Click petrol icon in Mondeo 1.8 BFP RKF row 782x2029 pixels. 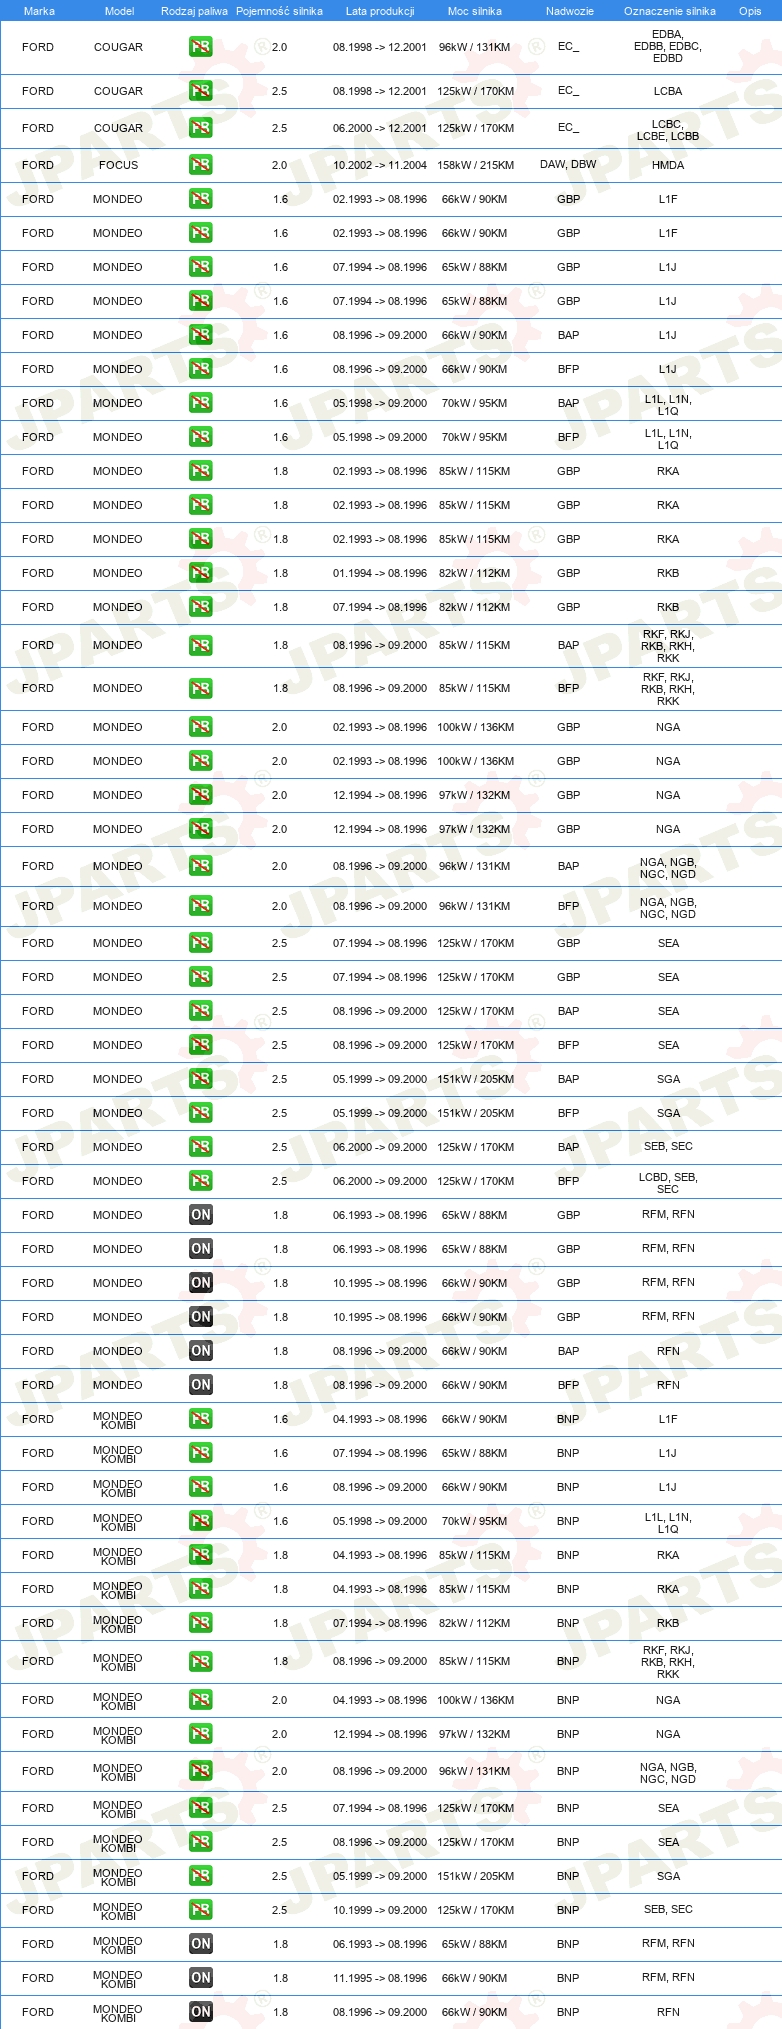click(201, 688)
